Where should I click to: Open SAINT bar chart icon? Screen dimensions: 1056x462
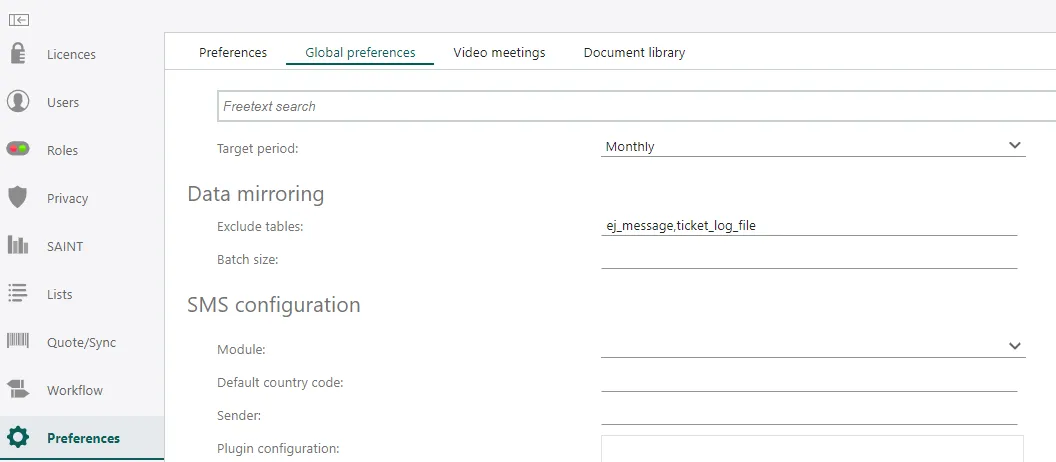pos(18,246)
